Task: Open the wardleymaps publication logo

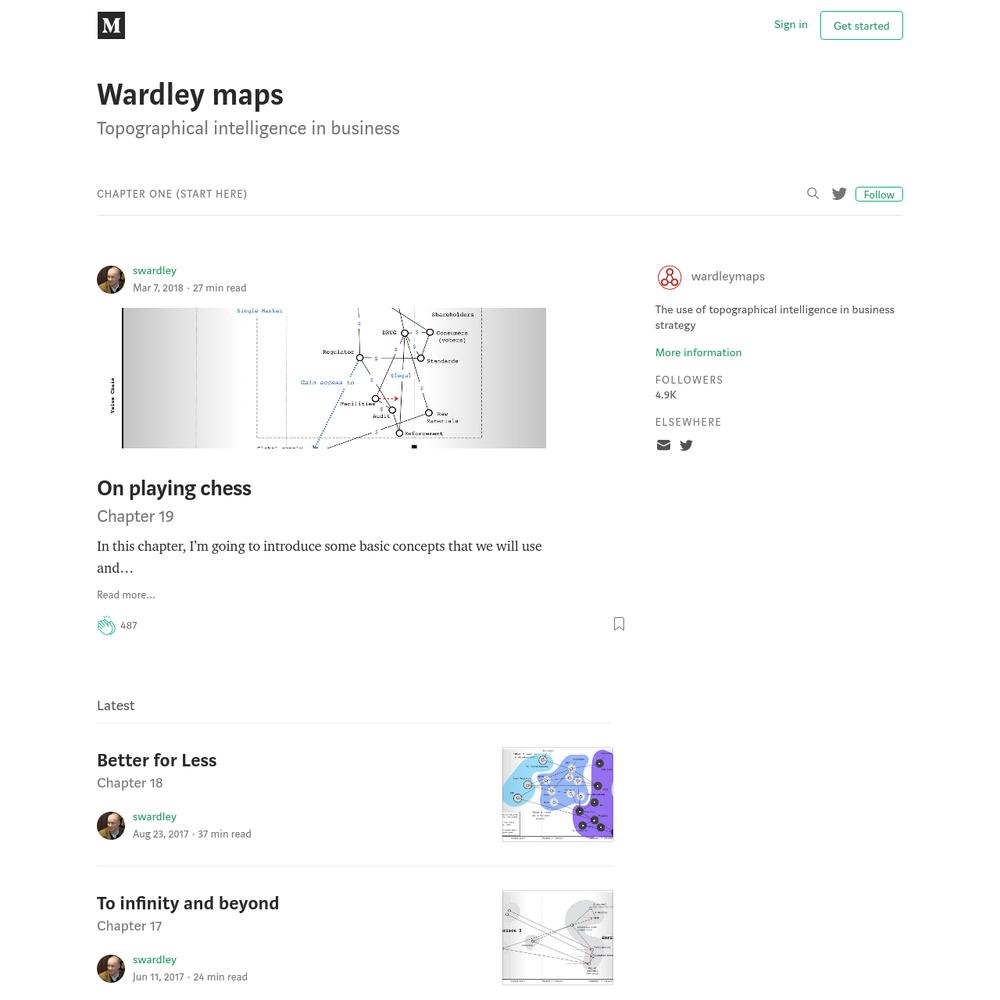Action: [669, 277]
